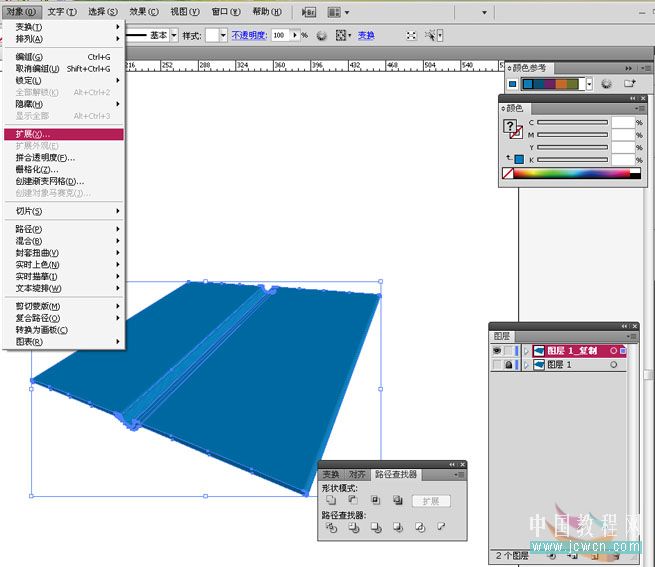Open 路径(P) submenu
This screenshot has width=655, height=567.
(64, 229)
